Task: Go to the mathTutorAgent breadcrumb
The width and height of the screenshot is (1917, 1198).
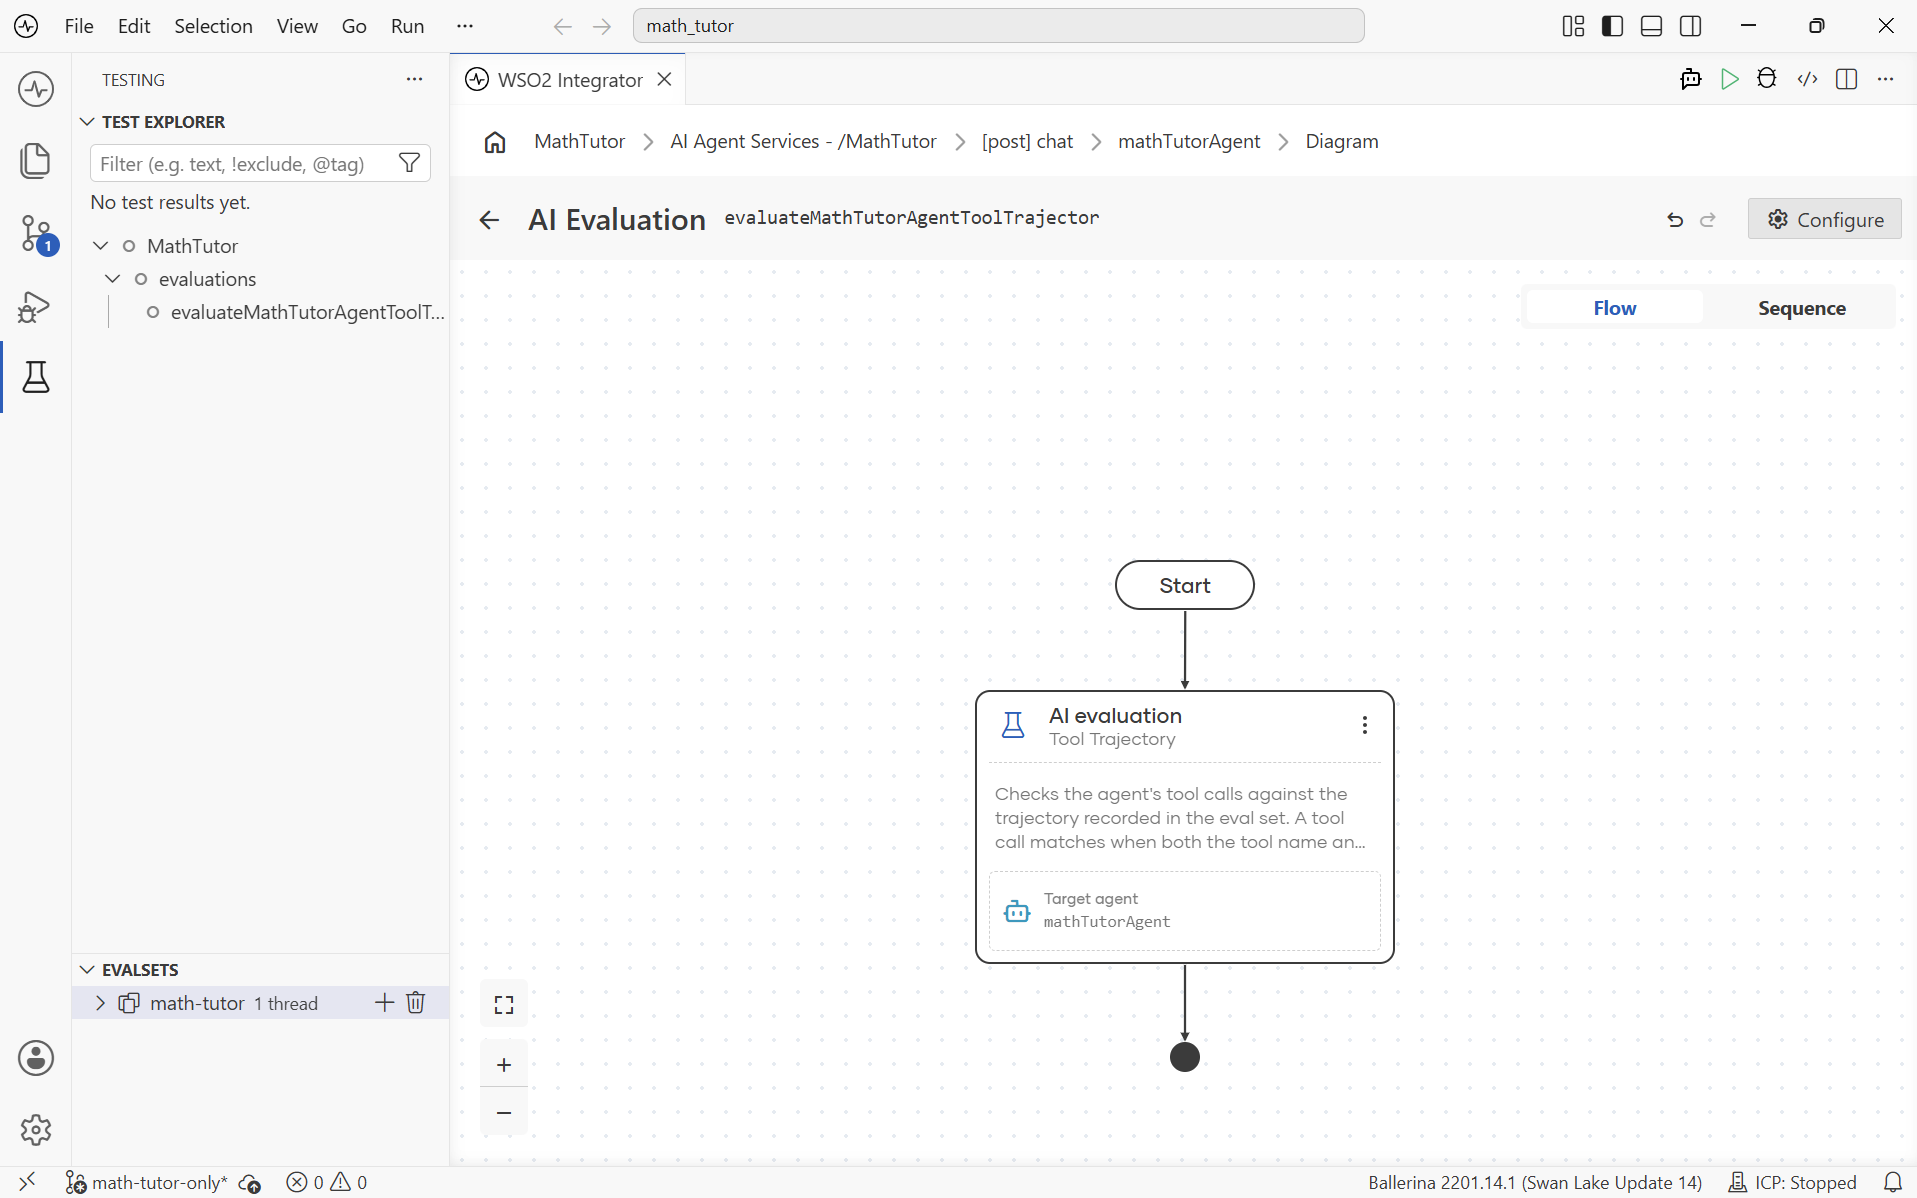Action: point(1189,142)
